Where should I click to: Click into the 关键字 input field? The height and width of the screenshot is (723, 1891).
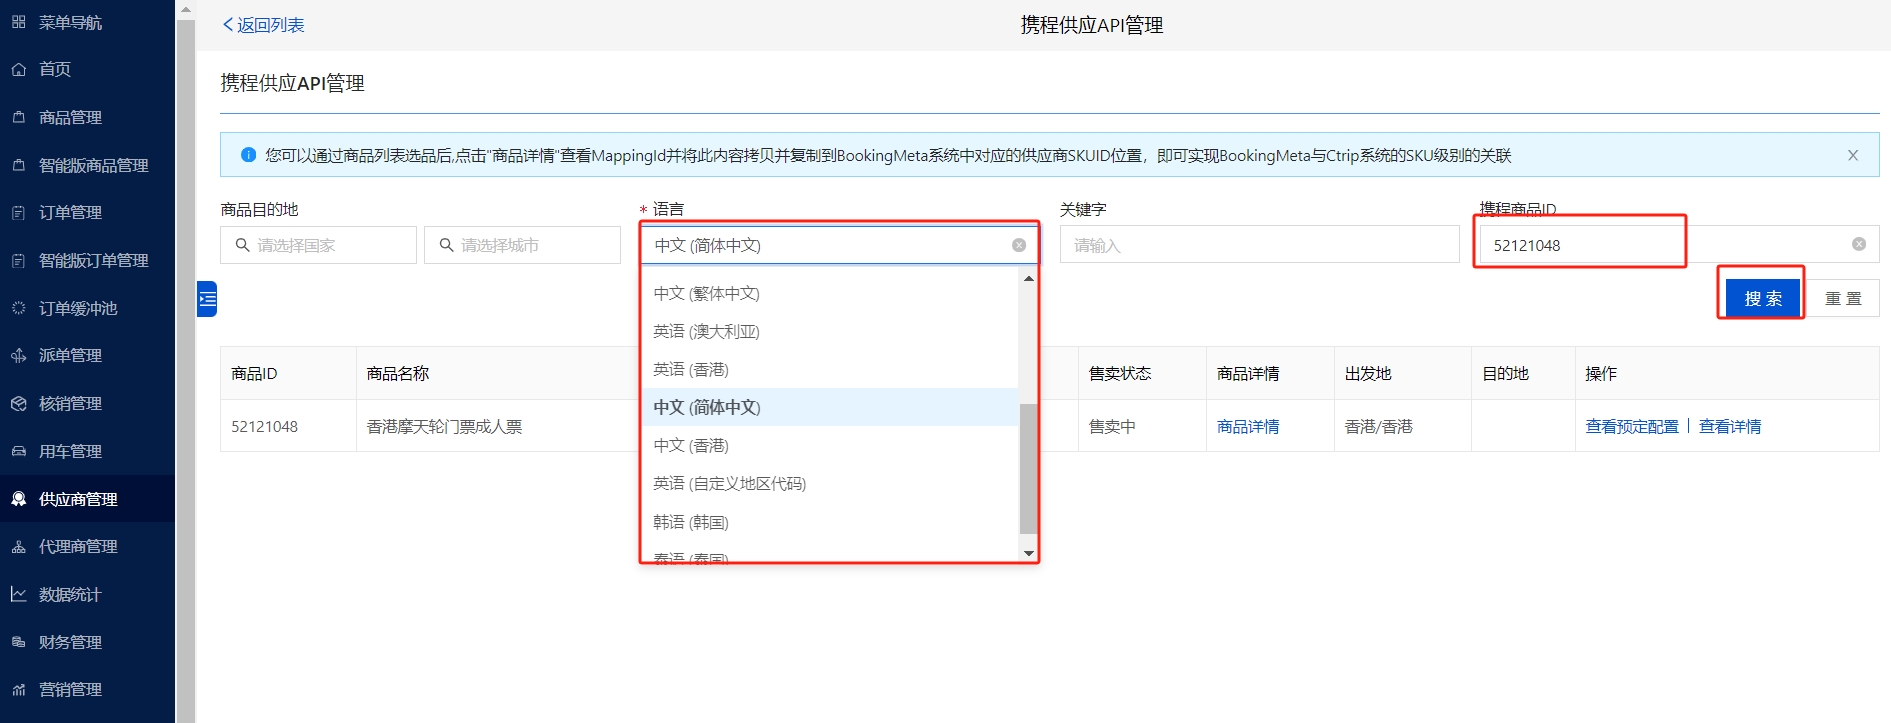pos(1259,245)
